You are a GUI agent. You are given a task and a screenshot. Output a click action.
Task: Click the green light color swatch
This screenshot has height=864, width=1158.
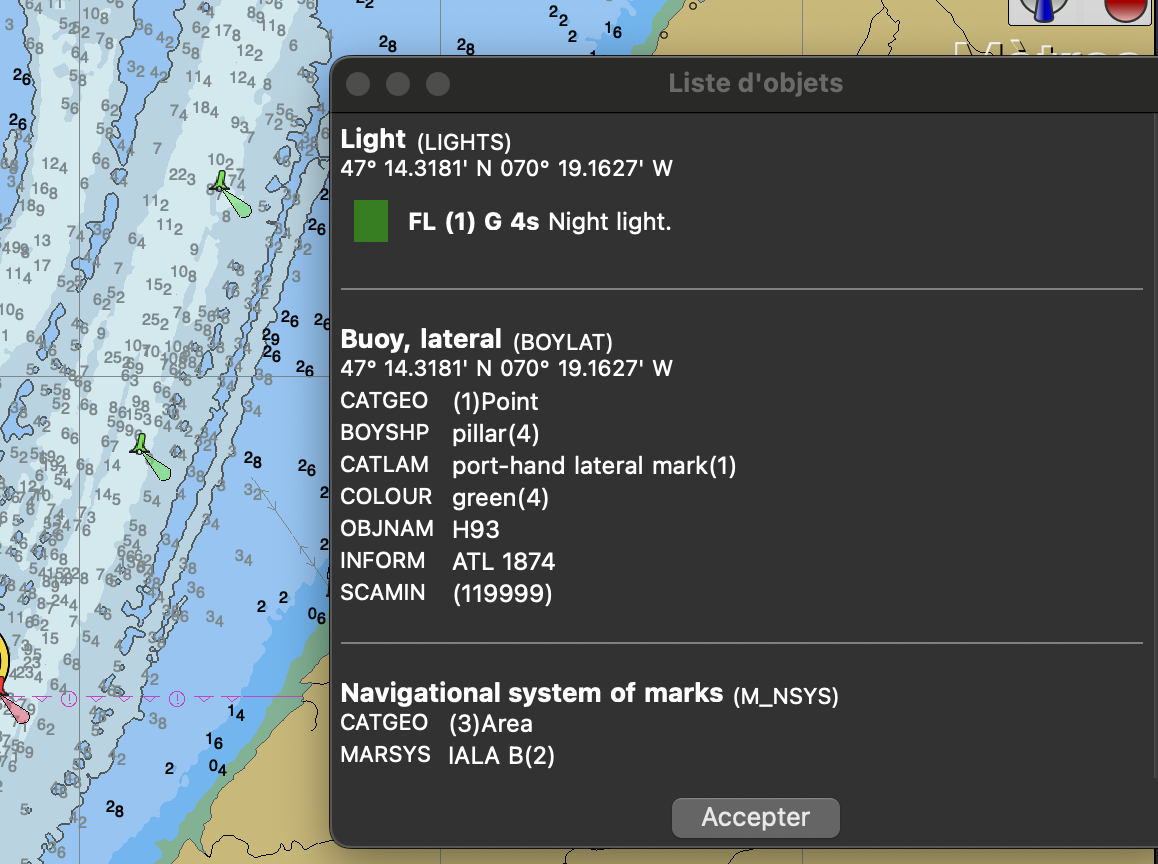(x=370, y=221)
